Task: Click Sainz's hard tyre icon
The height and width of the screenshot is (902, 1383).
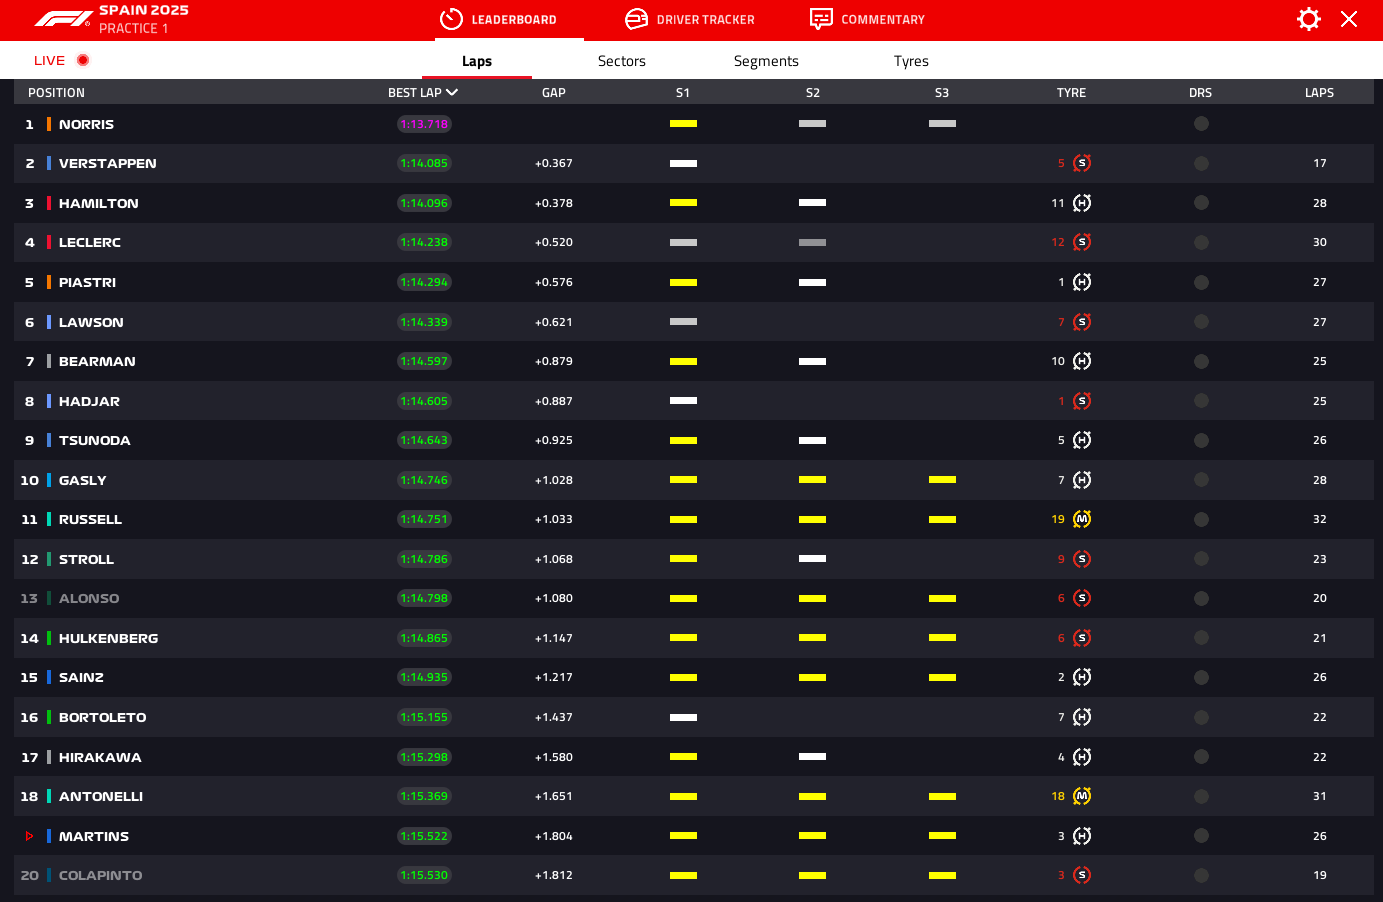Action: tap(1082, 677)
